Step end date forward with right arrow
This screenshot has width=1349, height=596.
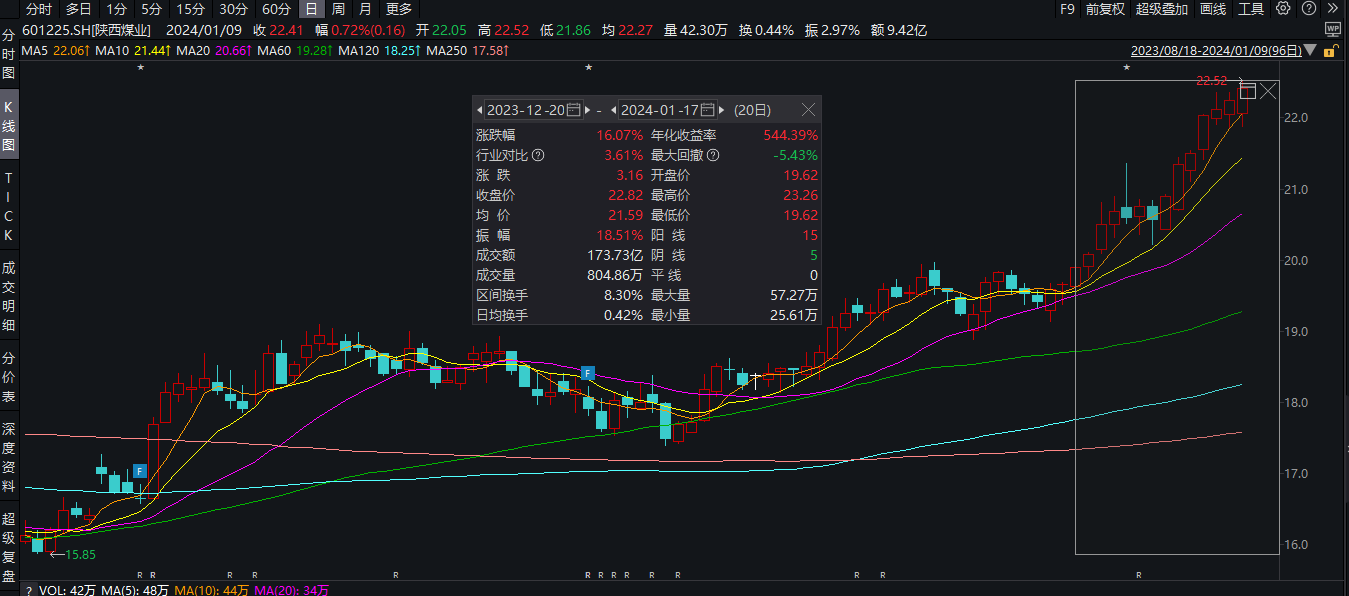[x=722, y=110]
